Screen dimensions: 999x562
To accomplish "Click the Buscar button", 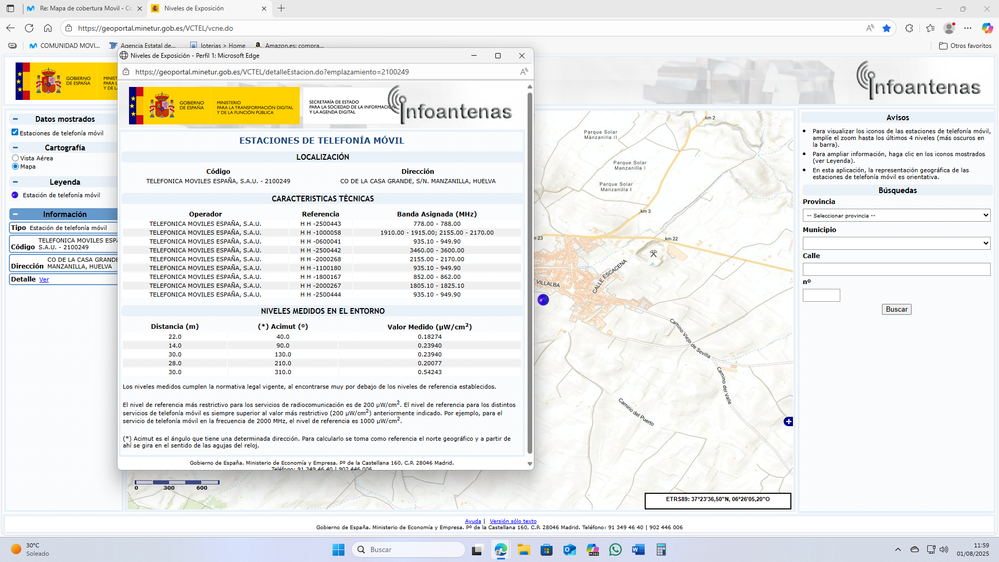I will (x=896, y=309).
